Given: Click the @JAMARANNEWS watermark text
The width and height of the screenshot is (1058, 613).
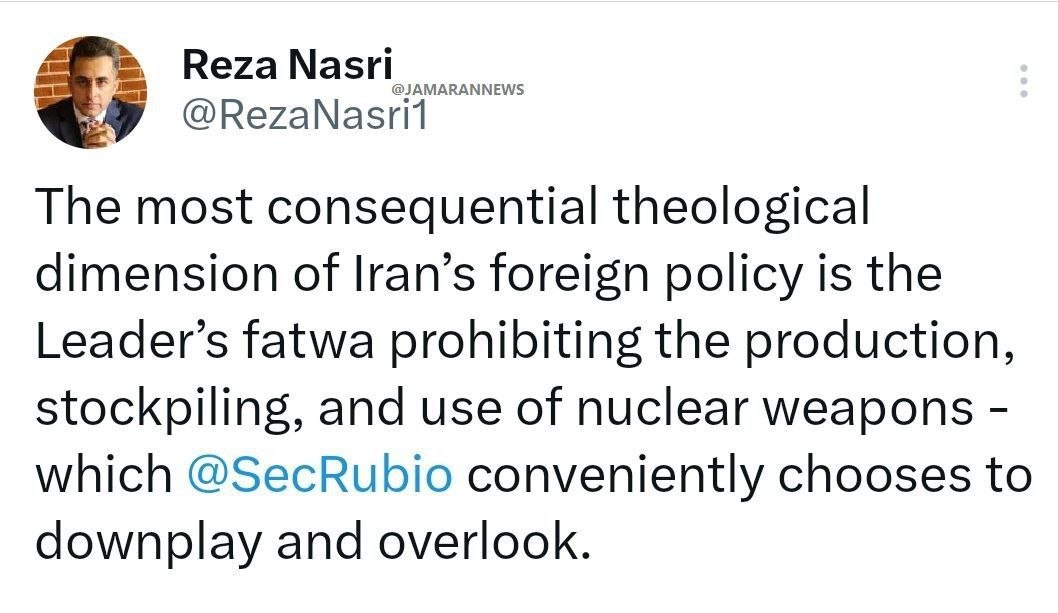Looking at the screenshot, I should [x=459, y=90].
